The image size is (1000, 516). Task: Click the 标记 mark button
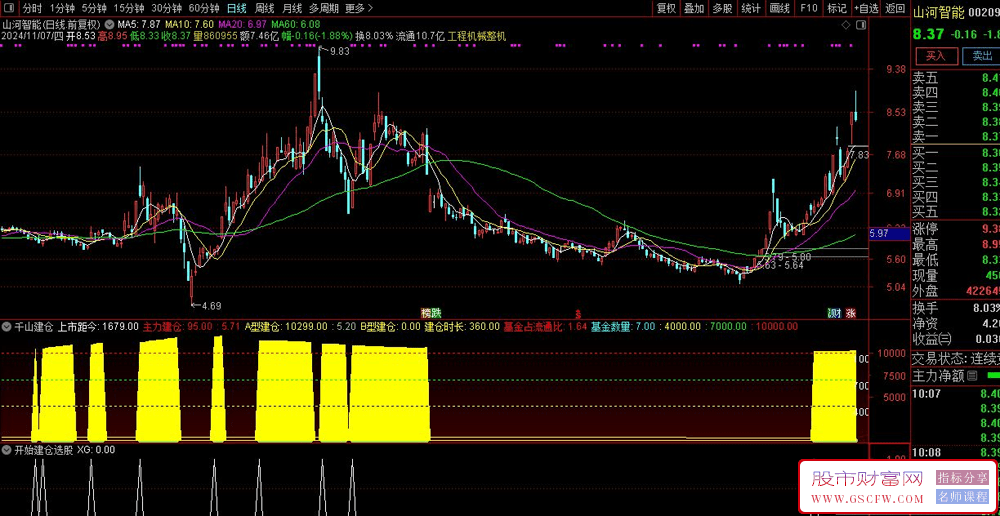pos(836,8)
